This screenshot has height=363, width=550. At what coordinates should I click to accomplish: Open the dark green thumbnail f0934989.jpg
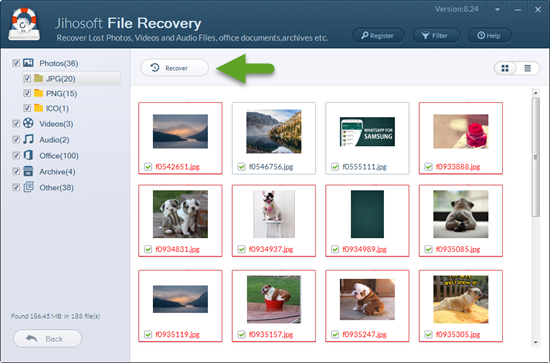click(367, 214)
